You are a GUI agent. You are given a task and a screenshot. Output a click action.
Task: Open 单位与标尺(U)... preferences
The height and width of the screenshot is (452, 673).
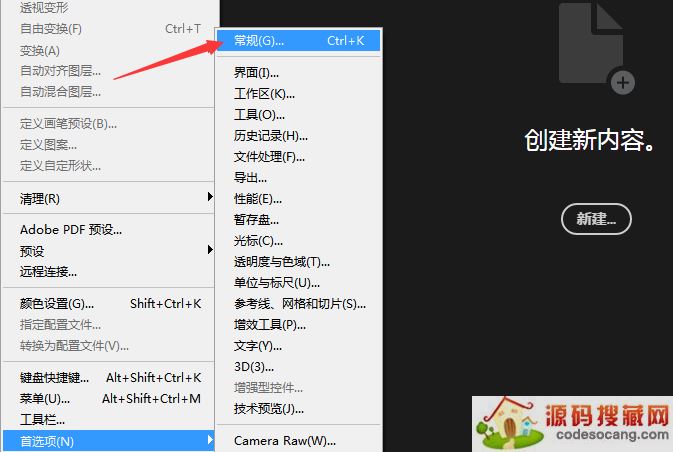tap(277, 283)
